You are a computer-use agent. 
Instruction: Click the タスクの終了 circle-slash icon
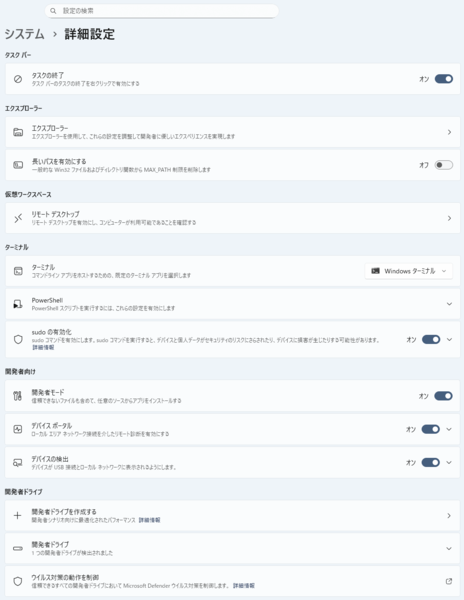click(x=18, y=79)
